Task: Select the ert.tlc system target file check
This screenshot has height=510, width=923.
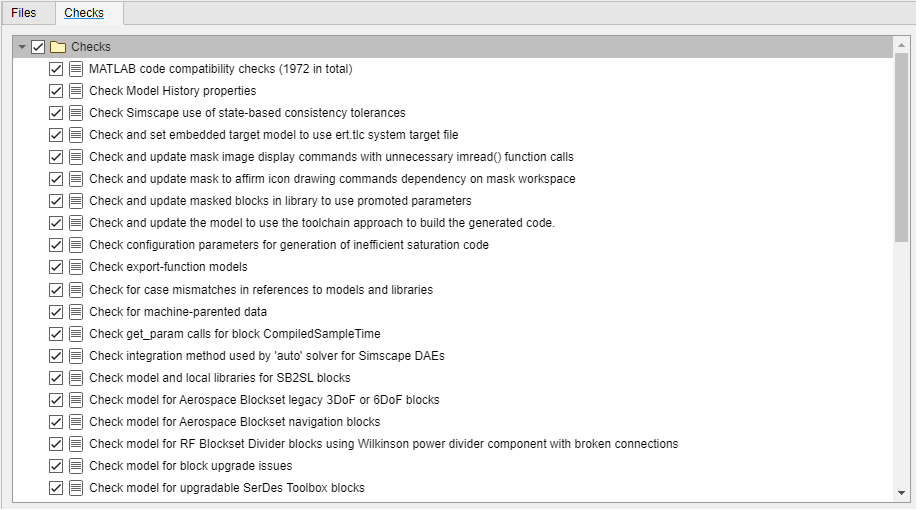Action: [273, 135]
